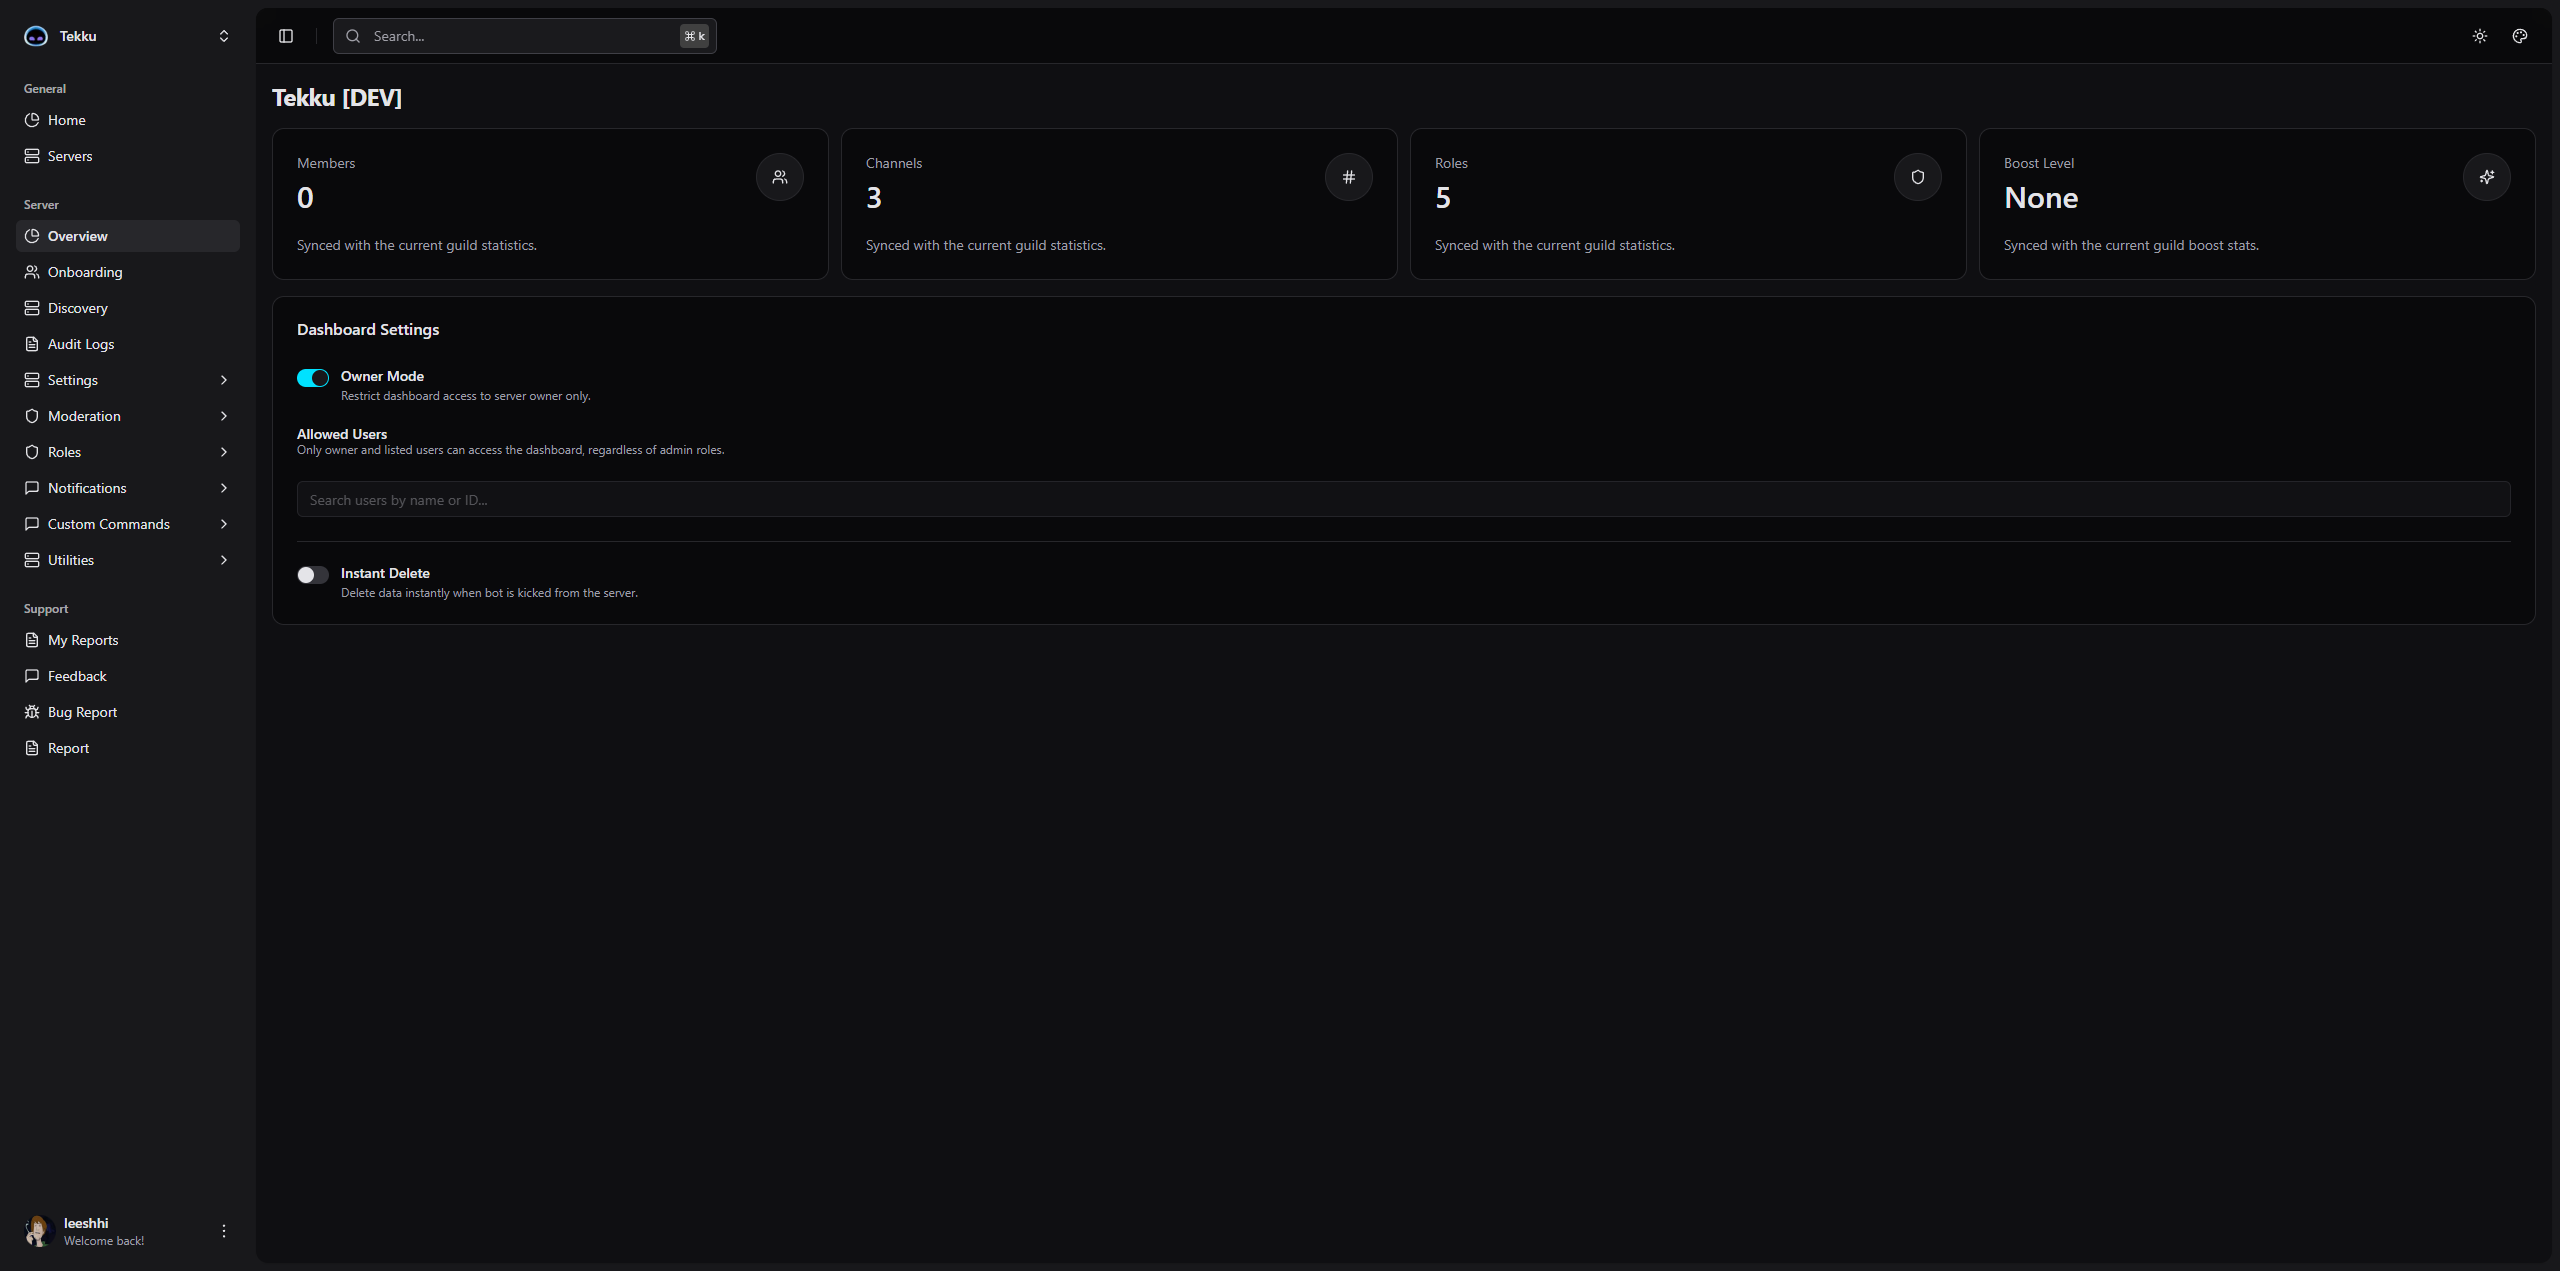Go to the Overview page

[77, 236]
